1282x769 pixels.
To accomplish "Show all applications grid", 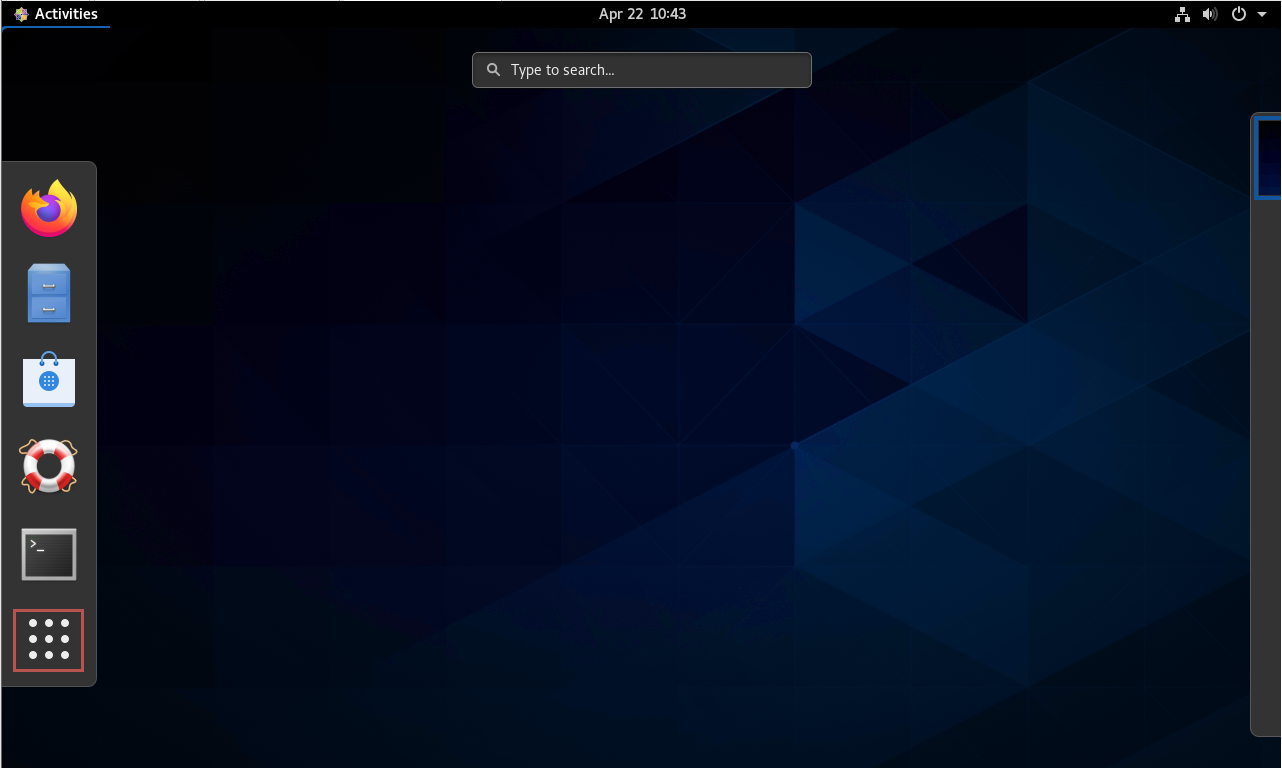I will [49, 640].
